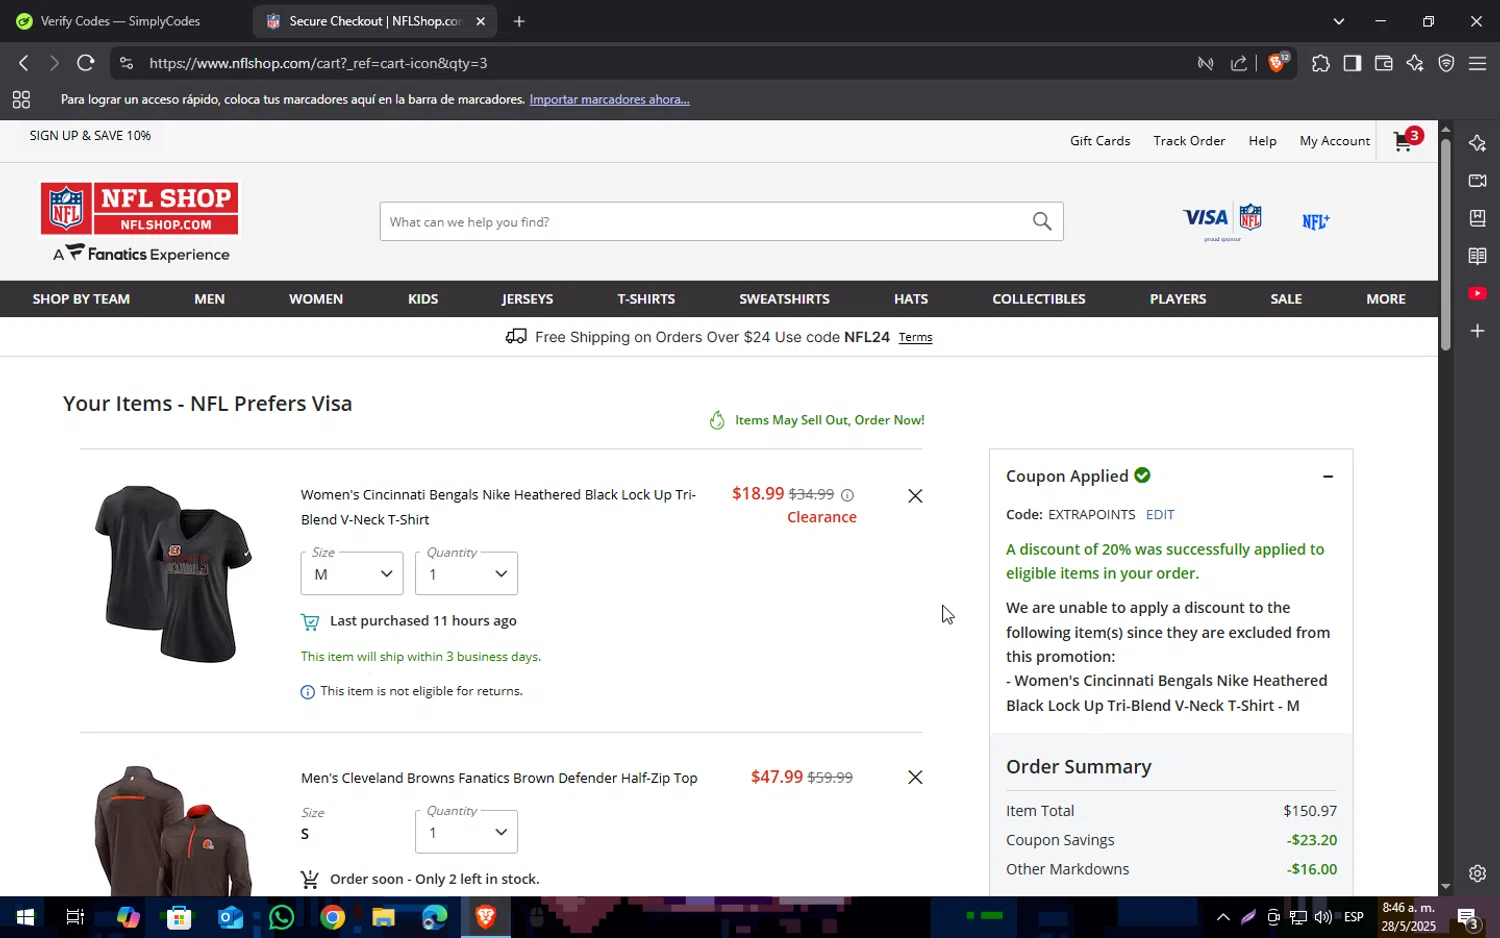Click EDIT next to coupon code

(x=1160, y=514)
